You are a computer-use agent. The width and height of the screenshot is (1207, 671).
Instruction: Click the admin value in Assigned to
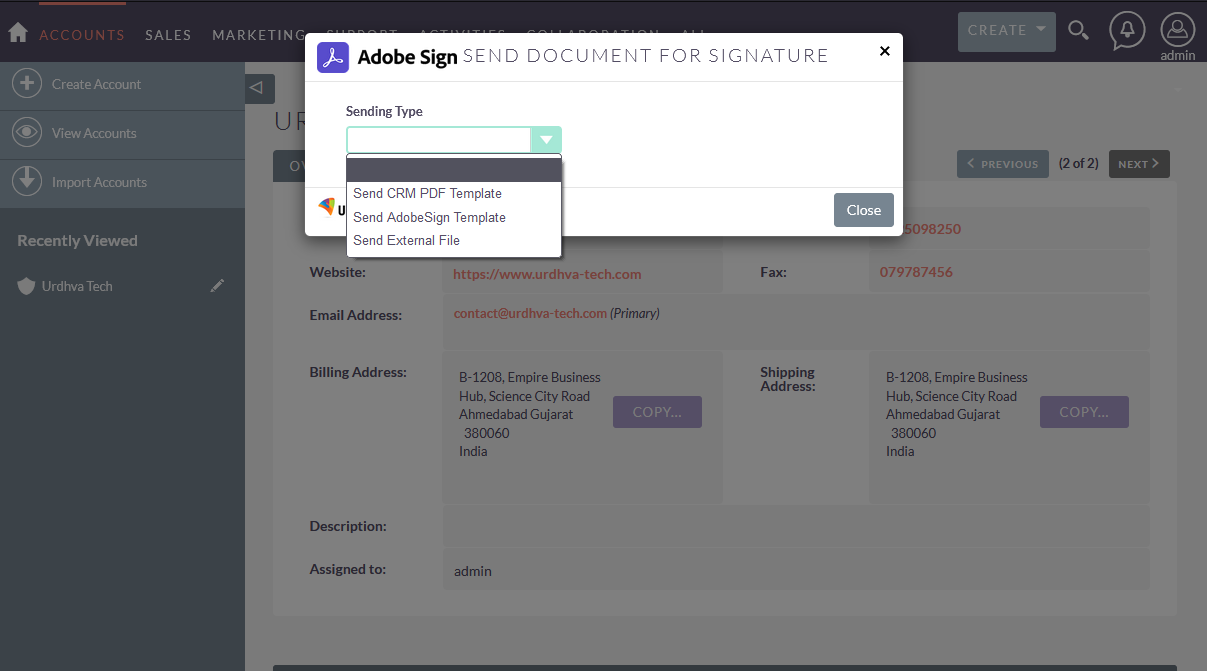(473, 571)
